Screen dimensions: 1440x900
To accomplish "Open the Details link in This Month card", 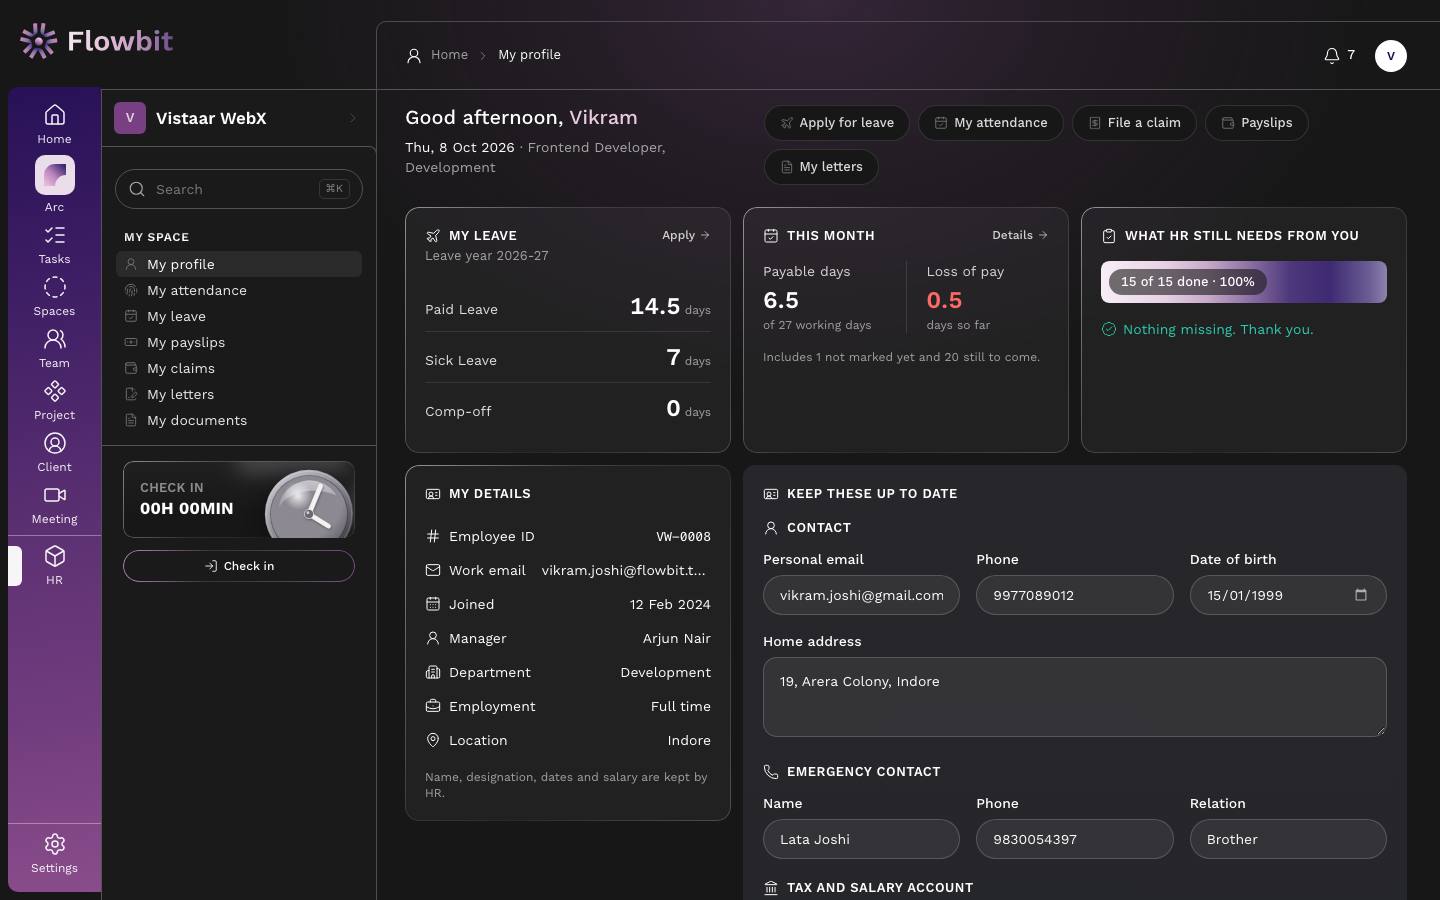I will tap(1020, 235).
